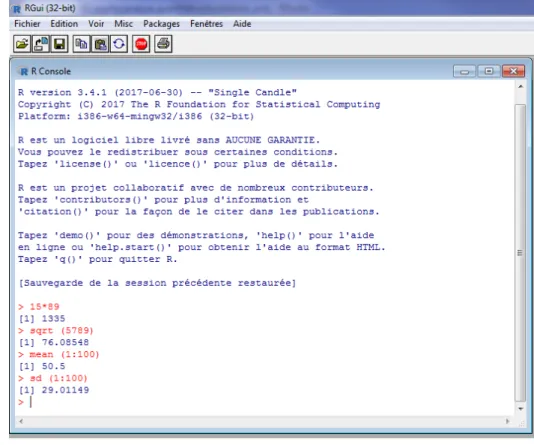Open the Fenêtres menu
Image resolution: width=534 pixels, height=445 pixels.
(206, 24)
